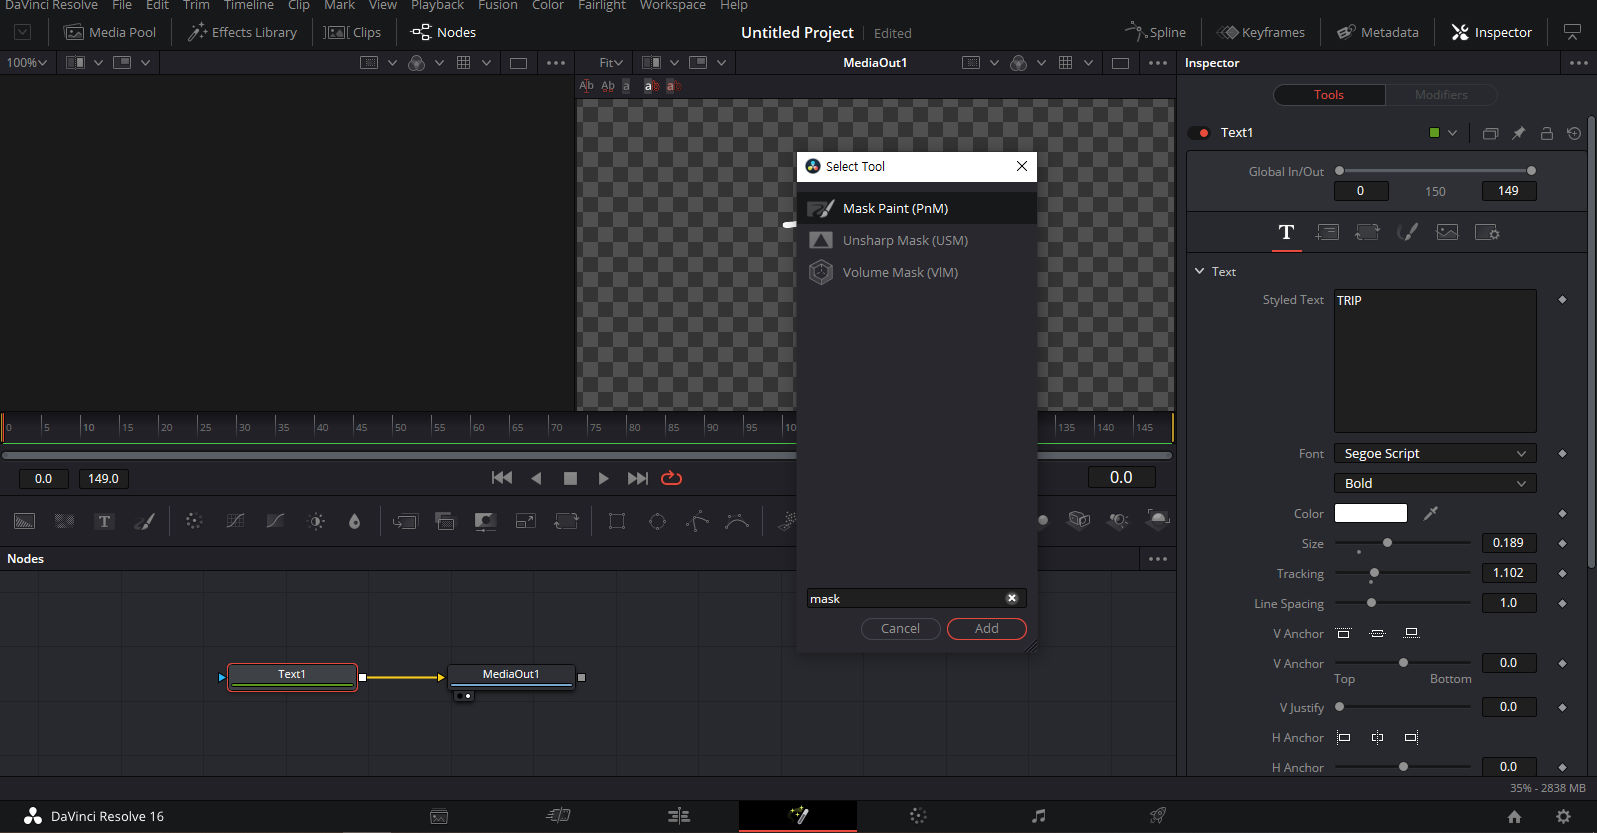Open Nodes panel three-dot options menu

coord(1158,559)
